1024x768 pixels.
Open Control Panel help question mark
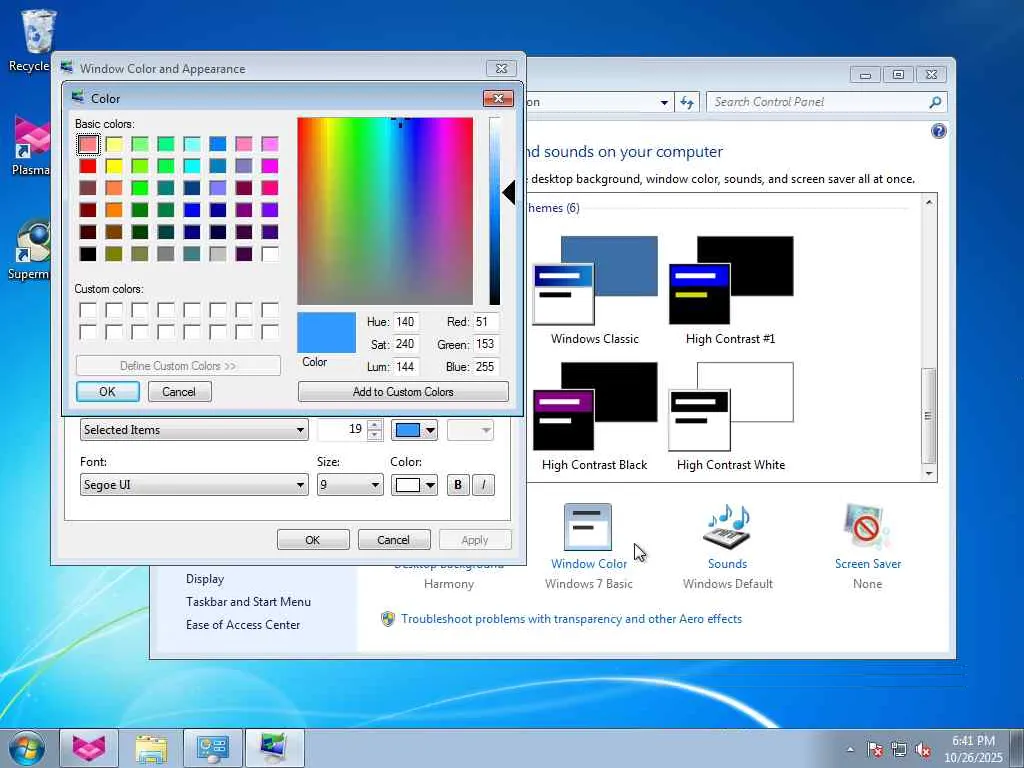pos(938,131)
